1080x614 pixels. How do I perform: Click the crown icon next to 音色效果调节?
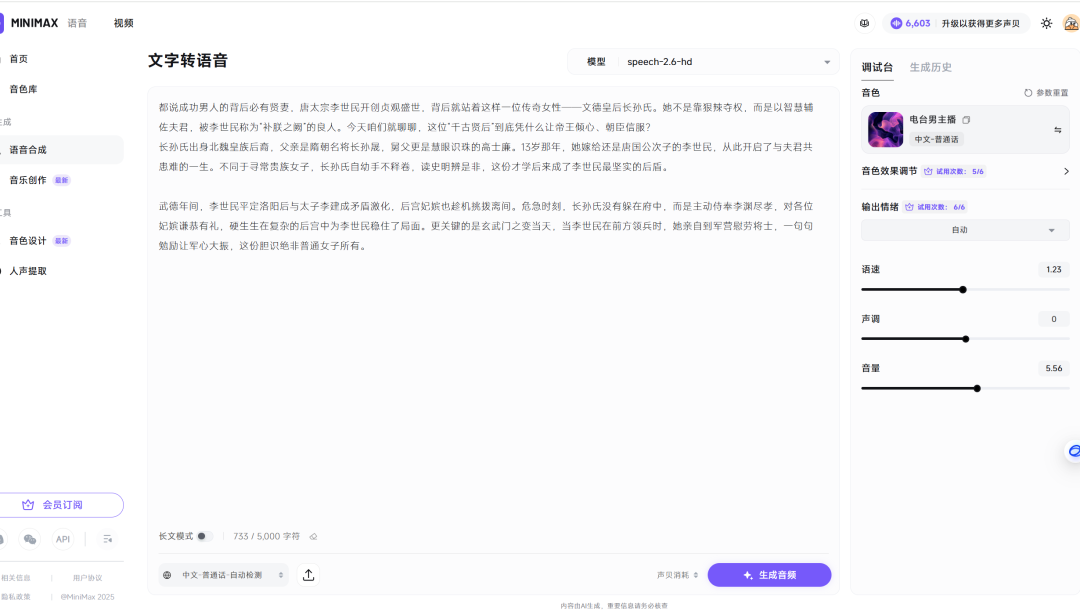(928, 172)
